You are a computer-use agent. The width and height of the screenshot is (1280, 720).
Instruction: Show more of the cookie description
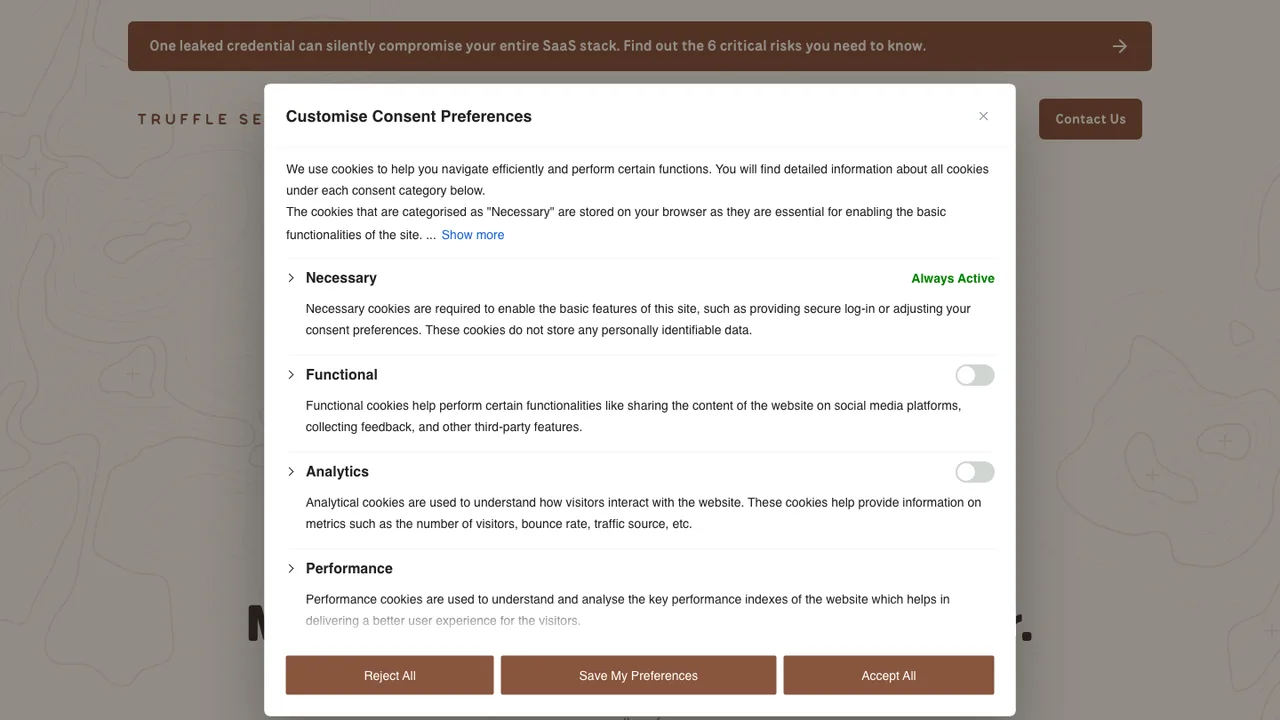tap(473, 235)
